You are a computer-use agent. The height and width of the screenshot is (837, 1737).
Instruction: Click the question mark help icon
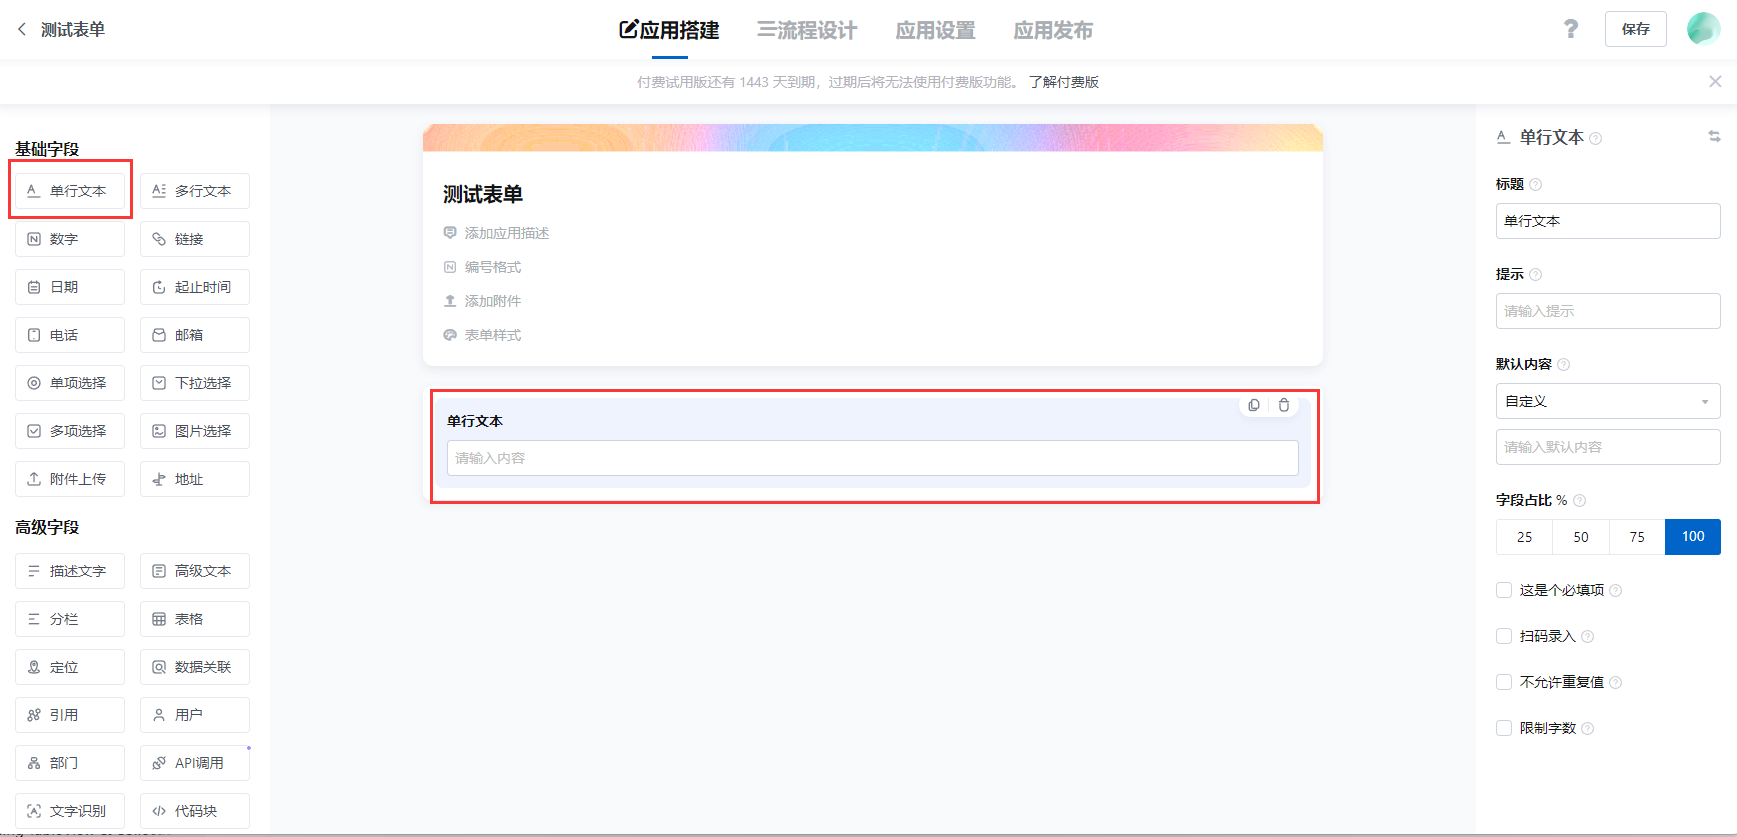1571,29
